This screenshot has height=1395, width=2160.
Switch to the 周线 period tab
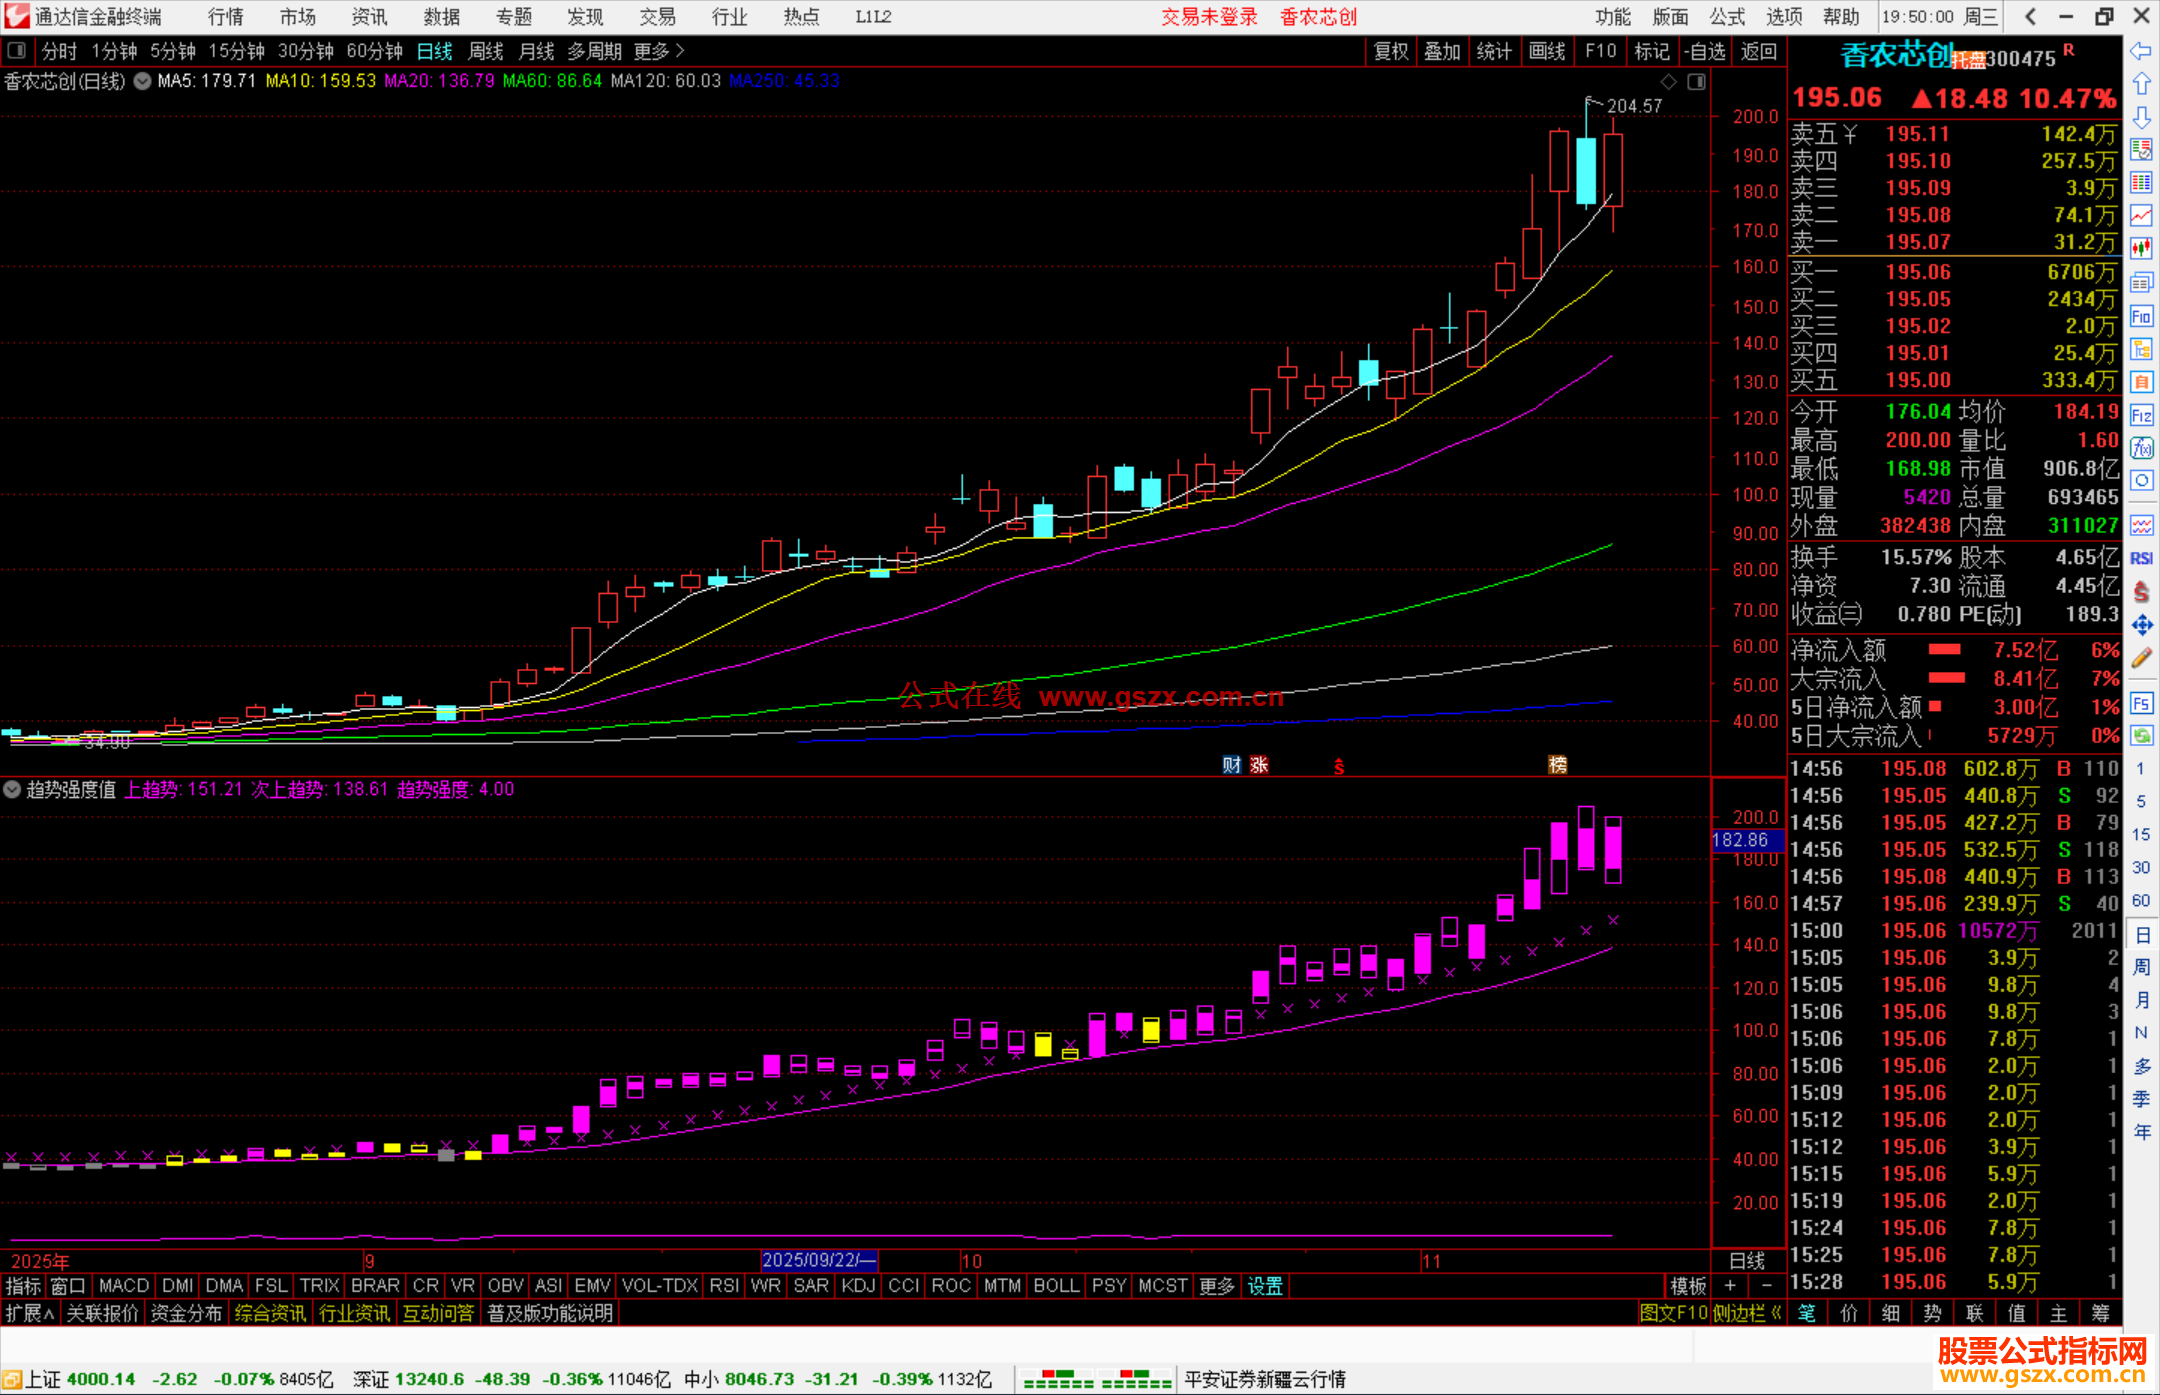pyautogui.click(x=486, y=51)
